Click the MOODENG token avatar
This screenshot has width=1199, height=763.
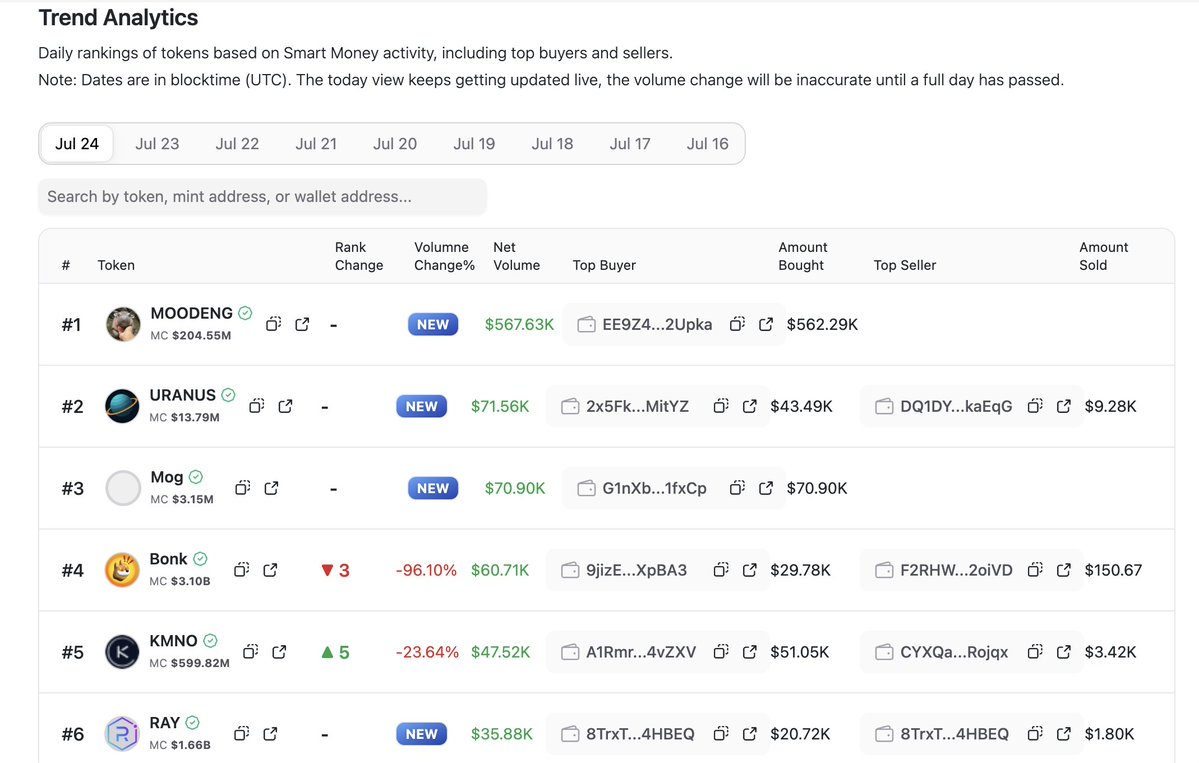click(x=122, y=324)
